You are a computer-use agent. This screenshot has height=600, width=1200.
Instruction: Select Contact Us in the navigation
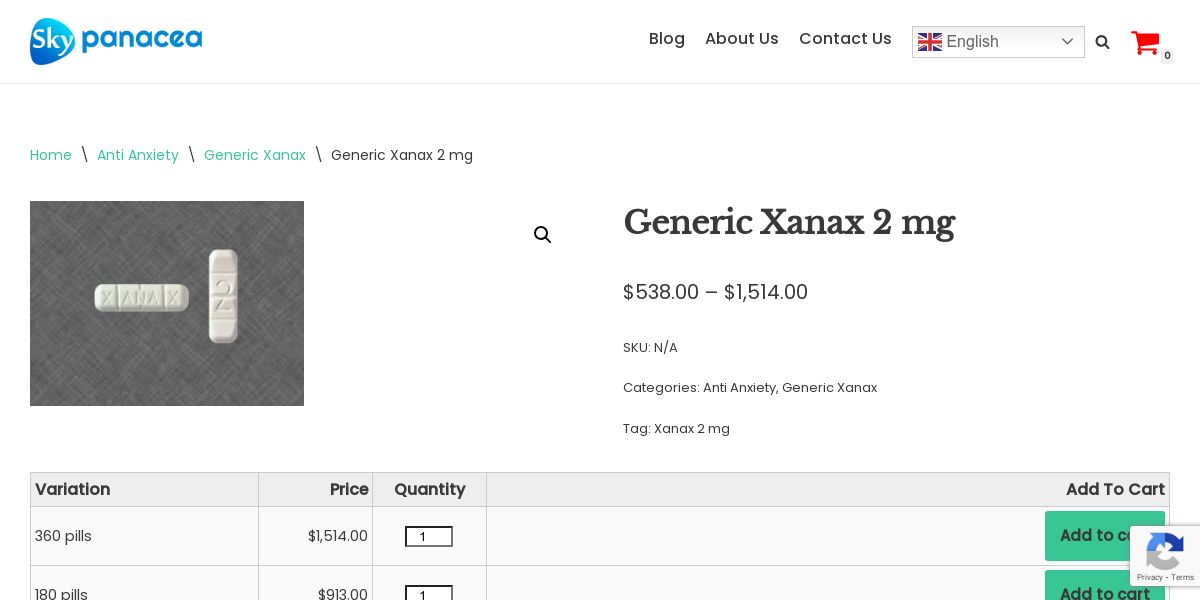click(845, 39)
